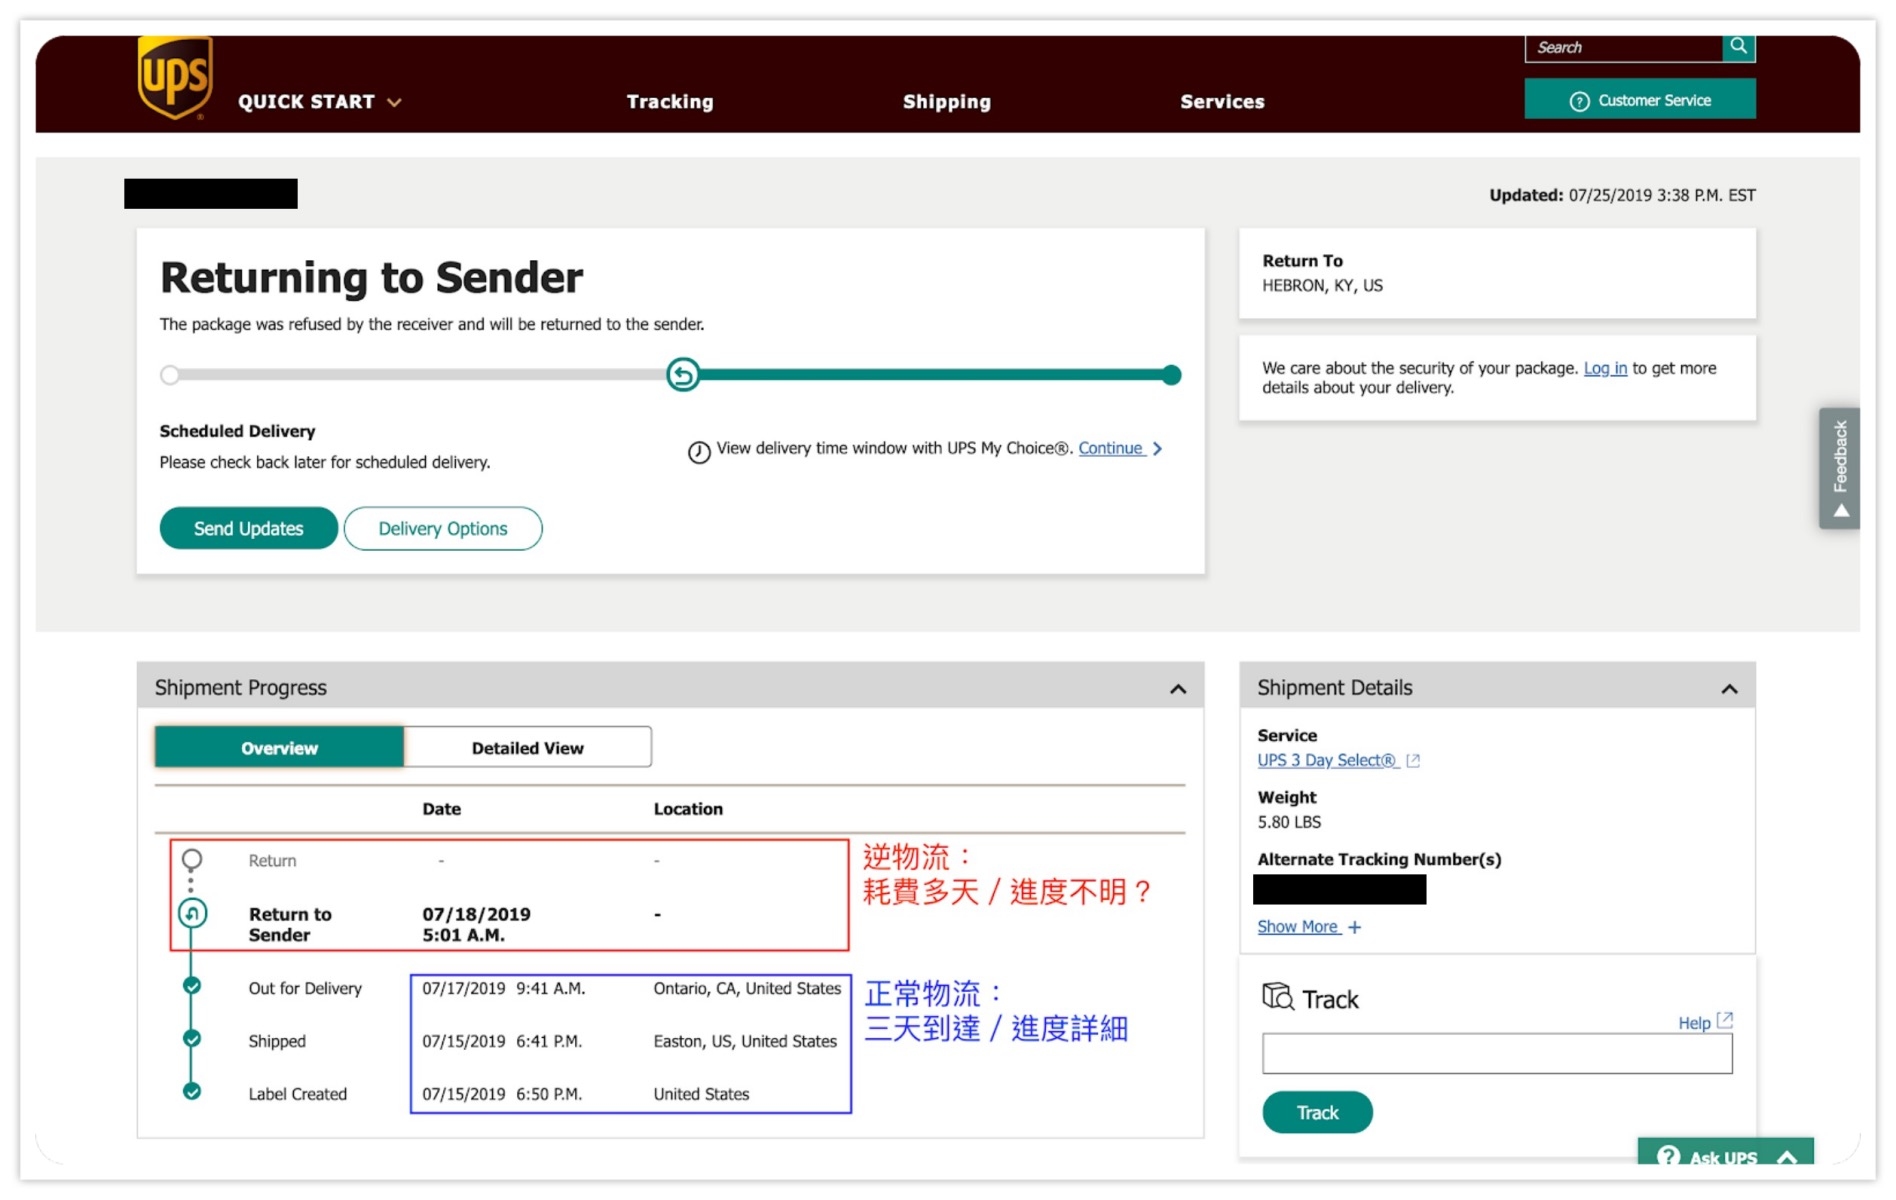Image resolution: width=1896 pixels, height=1200 pixels.
Task: Click the UPS shield logo
Action: (175, 77)
